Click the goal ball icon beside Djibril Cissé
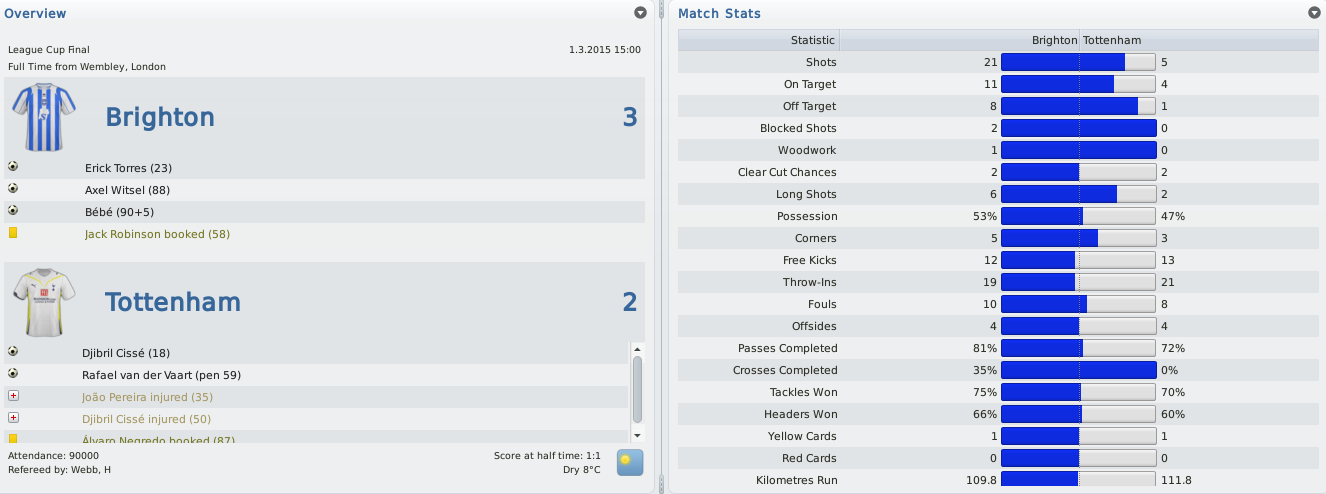 click(x=13, y=352)
